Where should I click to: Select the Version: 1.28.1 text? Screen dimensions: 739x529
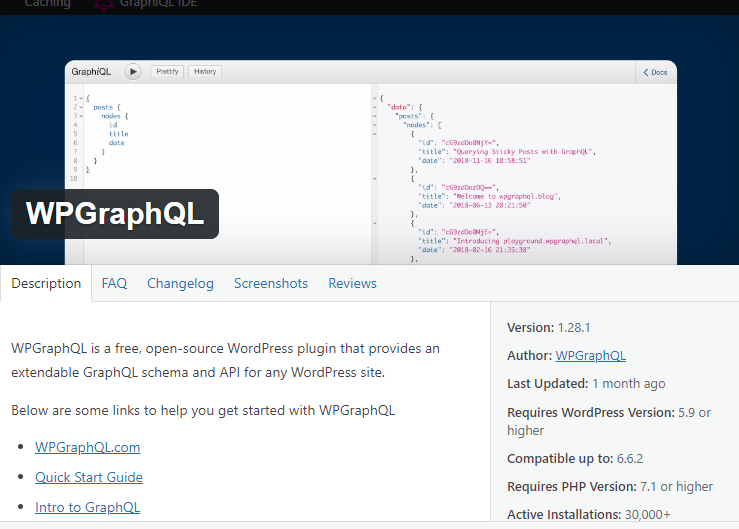coord(549,328)
